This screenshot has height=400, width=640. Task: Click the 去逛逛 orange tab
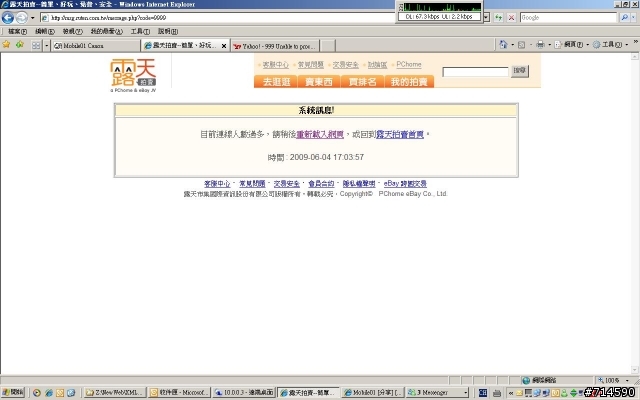pyautogui.click(x=276, y=82)
